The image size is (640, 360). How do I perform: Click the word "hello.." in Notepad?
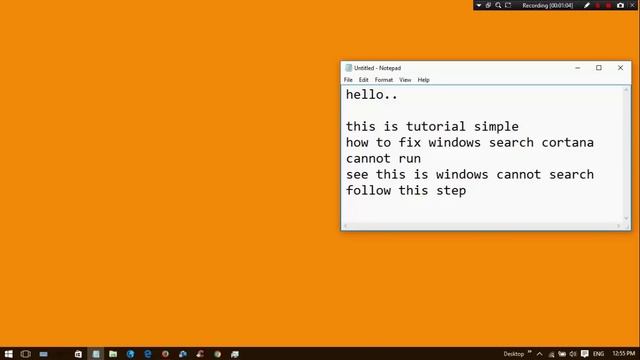click(x=371, y=95)
